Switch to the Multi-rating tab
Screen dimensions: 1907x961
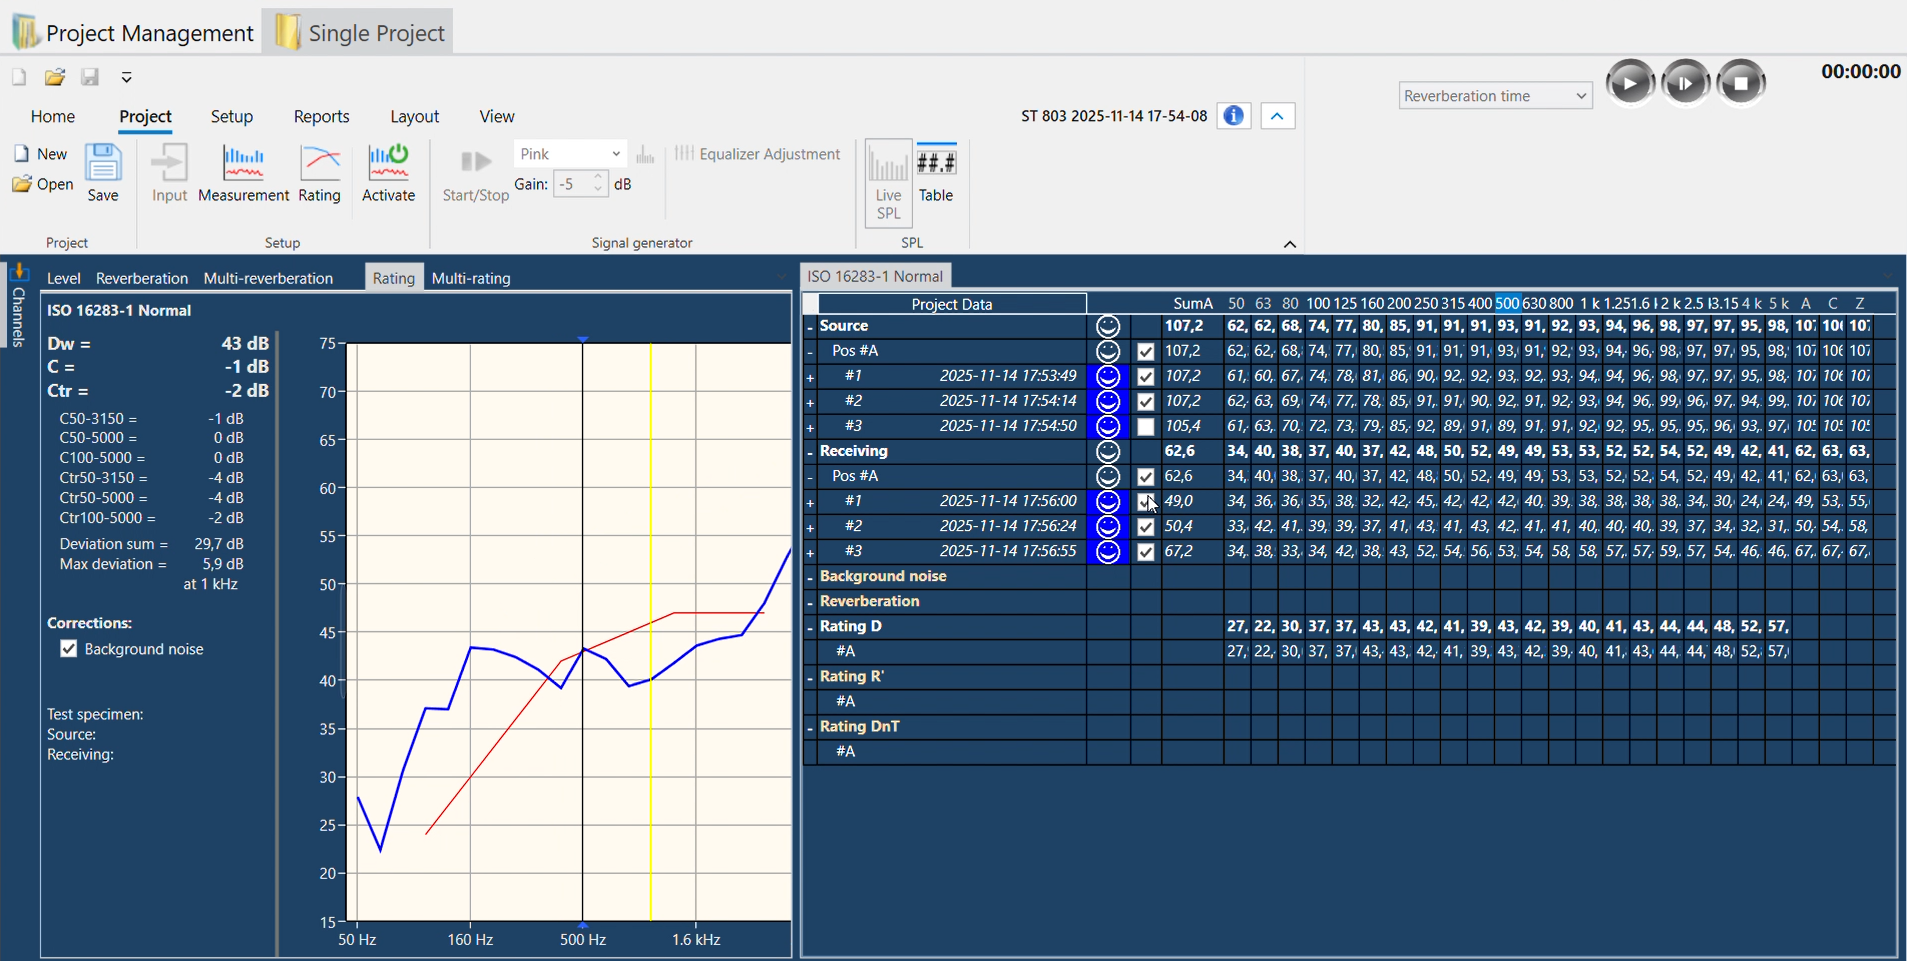[x=471, y=278]
